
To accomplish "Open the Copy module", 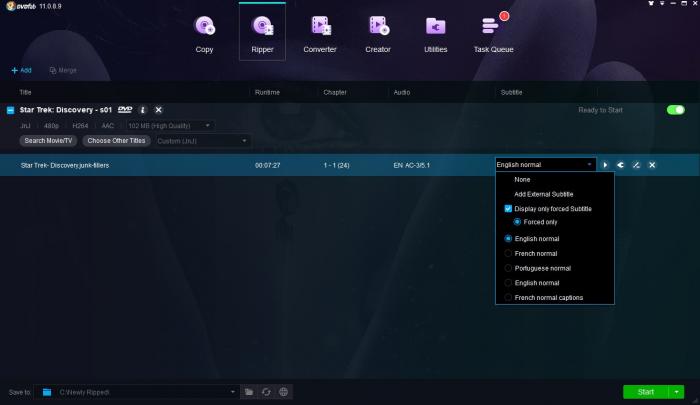I will (x=204, y=34).
